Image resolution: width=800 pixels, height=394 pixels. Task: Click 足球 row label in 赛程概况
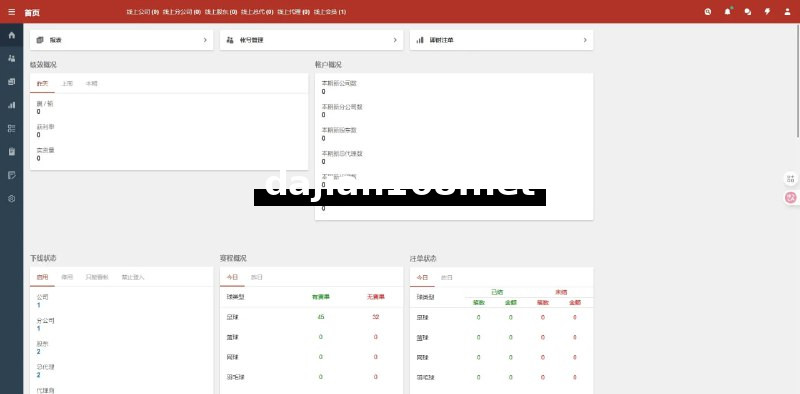[232, 317]
